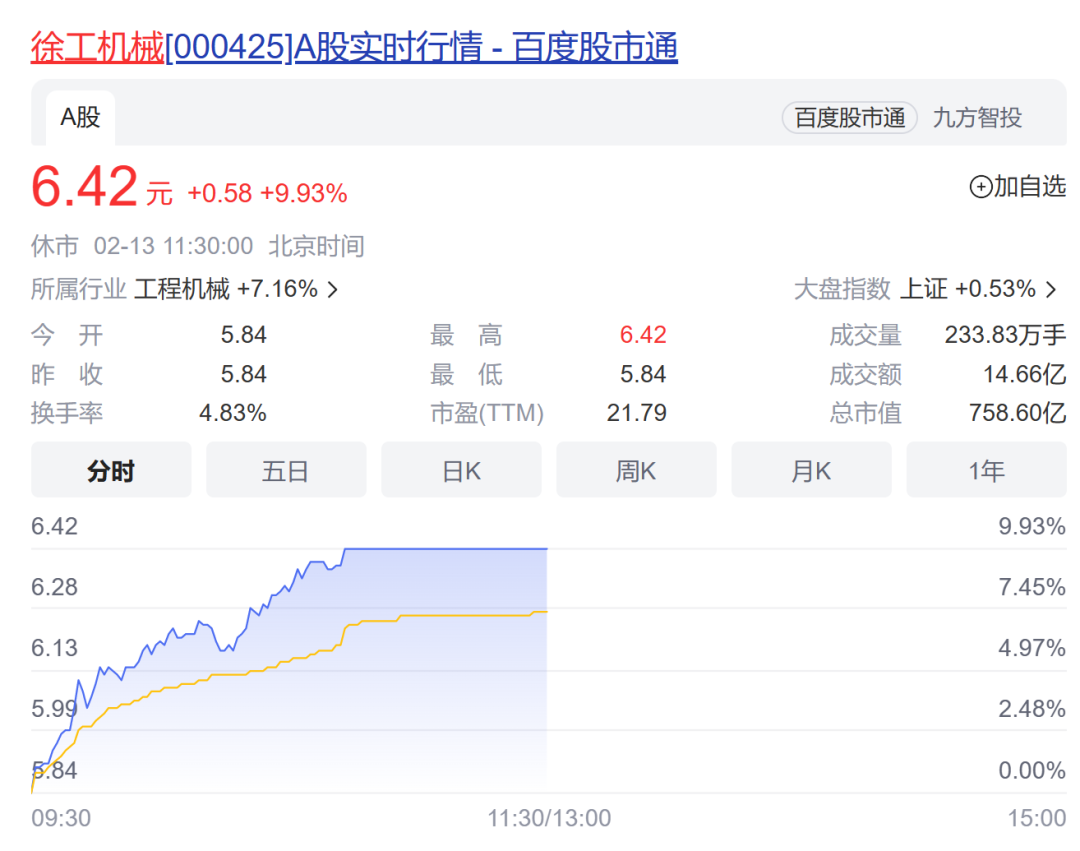The height and width of the screenshot is (851, 1080).
Task: Click the +0.58 price change value
Action: 220,193
